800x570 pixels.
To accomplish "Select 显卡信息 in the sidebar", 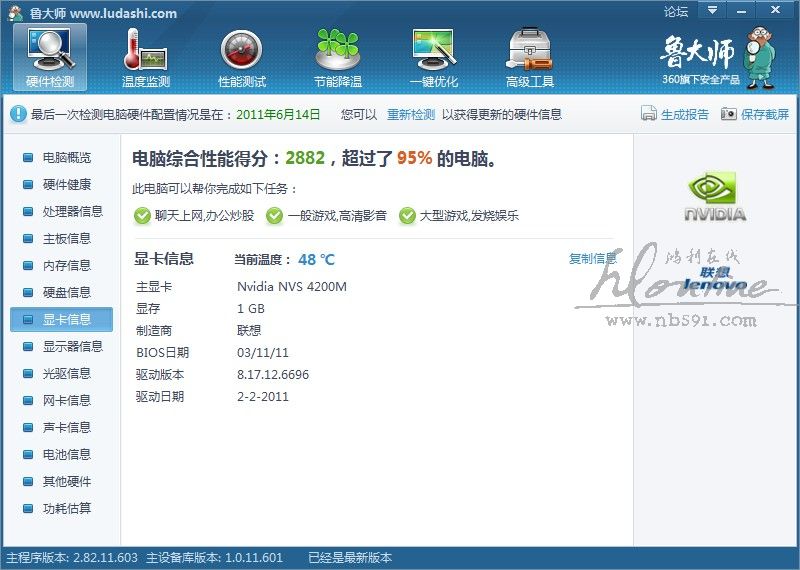I will pos(62,319).
